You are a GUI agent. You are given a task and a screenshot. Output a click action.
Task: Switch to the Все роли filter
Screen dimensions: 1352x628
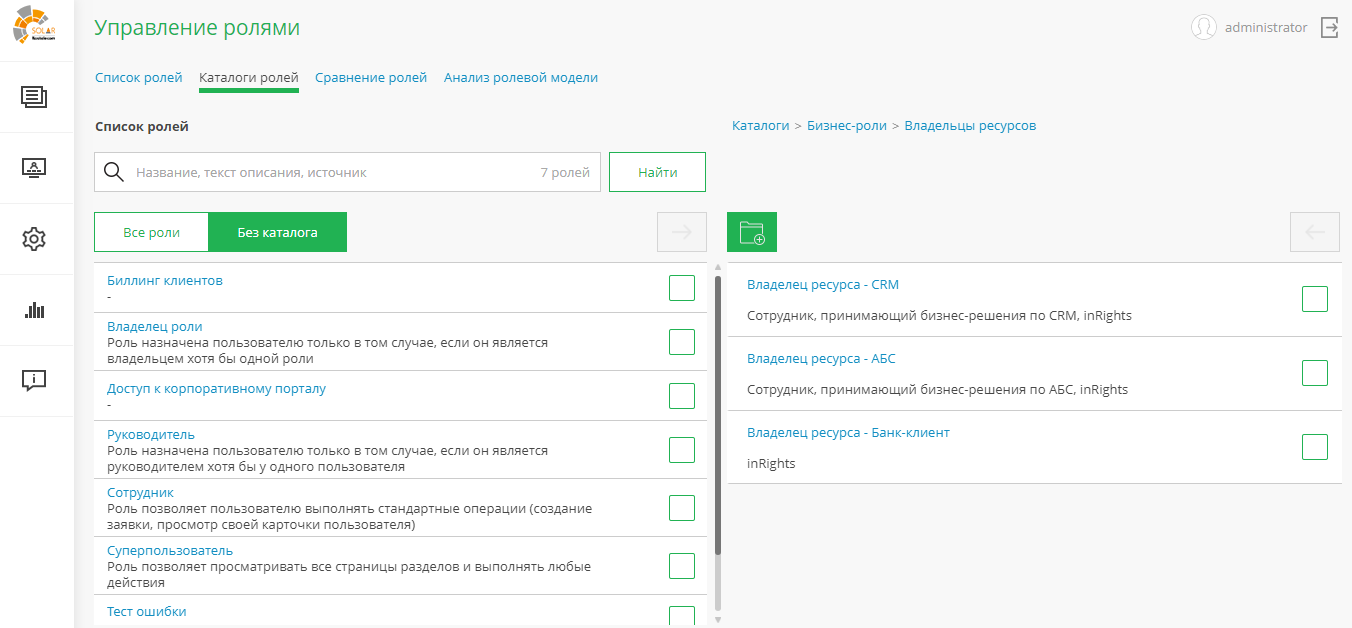tap(152, 232)
